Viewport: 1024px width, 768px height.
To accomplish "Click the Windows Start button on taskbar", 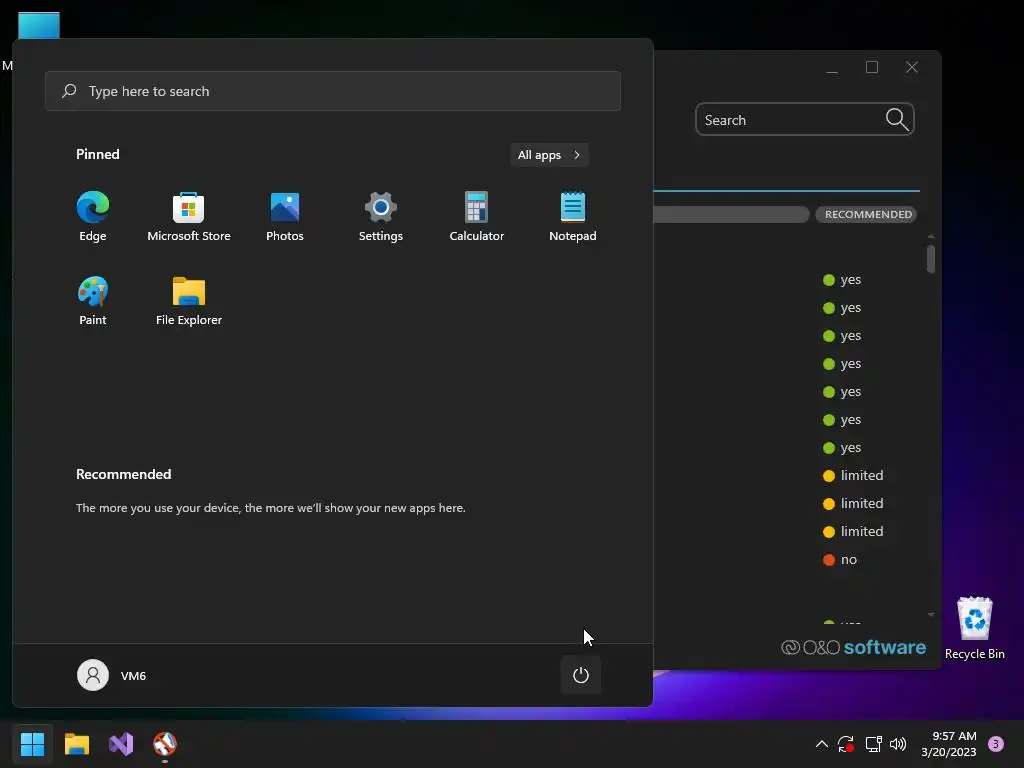I will [x=32, y=744].
